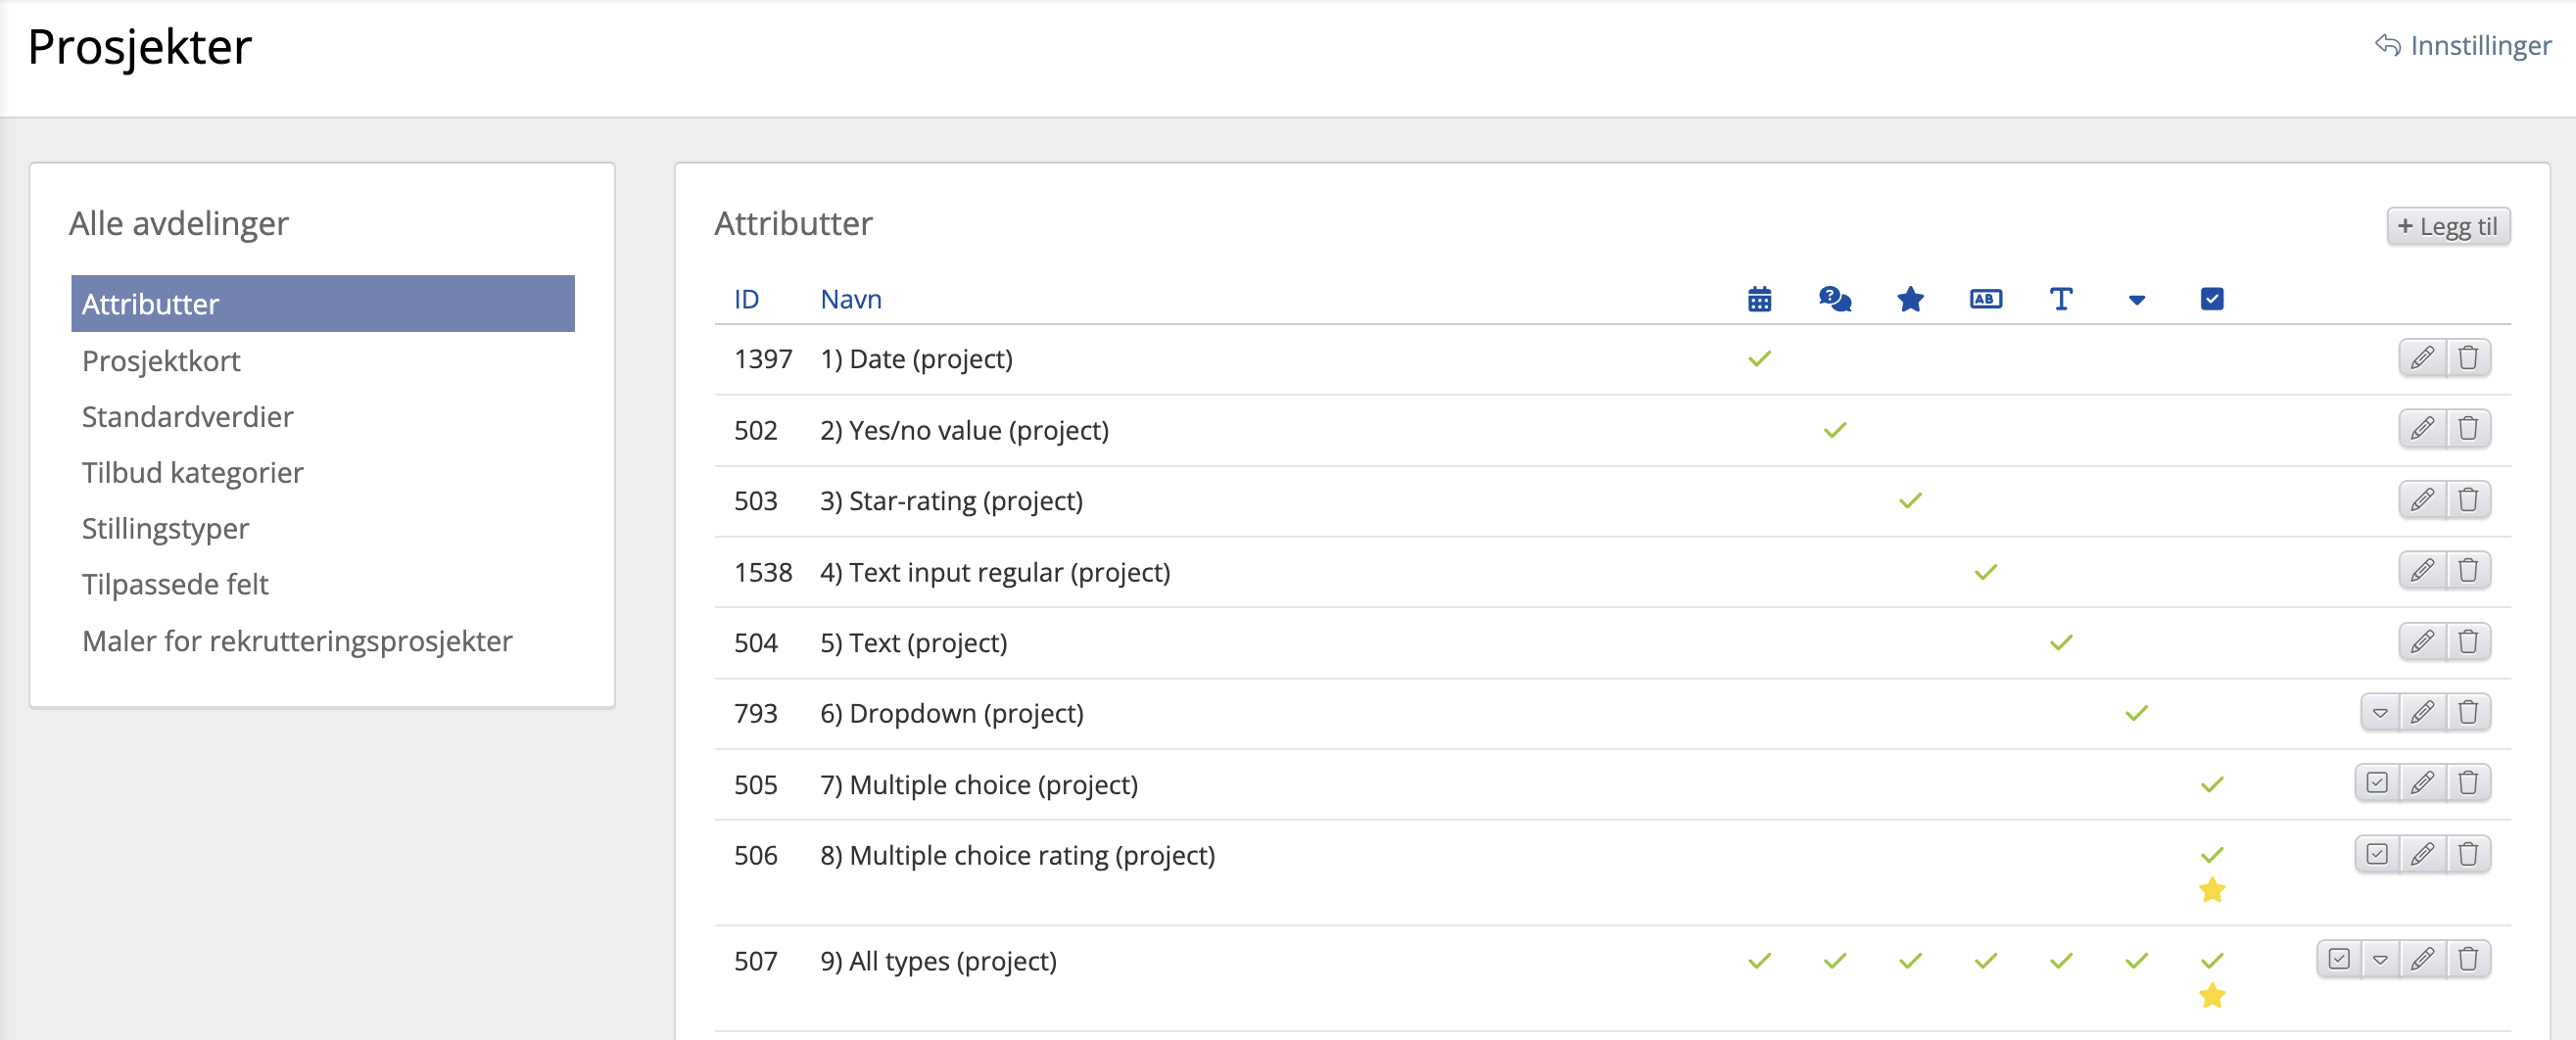Viewport: 2576px width, 1040px height.
Task: Delete the Yes/no value (project) attribute
Action: [x=2468, y=429]
